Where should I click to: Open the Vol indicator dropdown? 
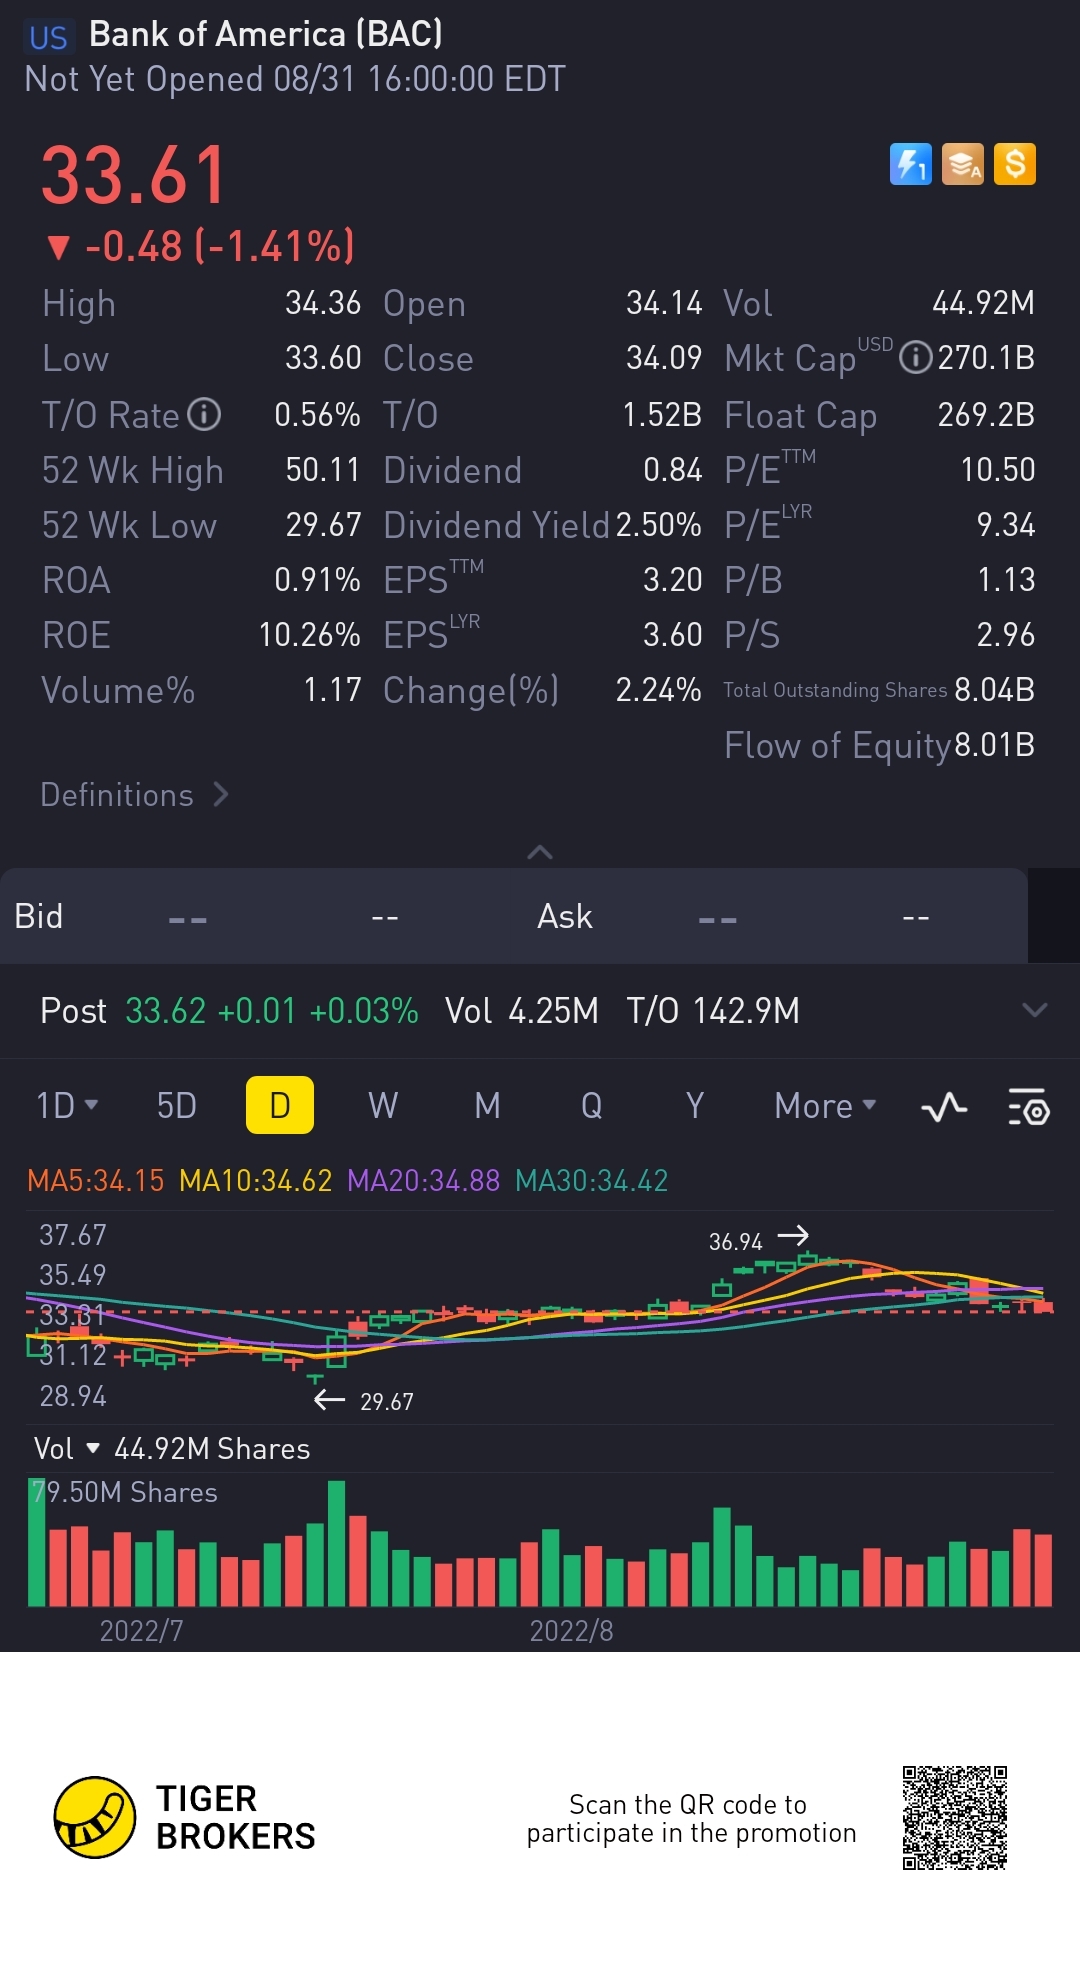[67, 1448]
